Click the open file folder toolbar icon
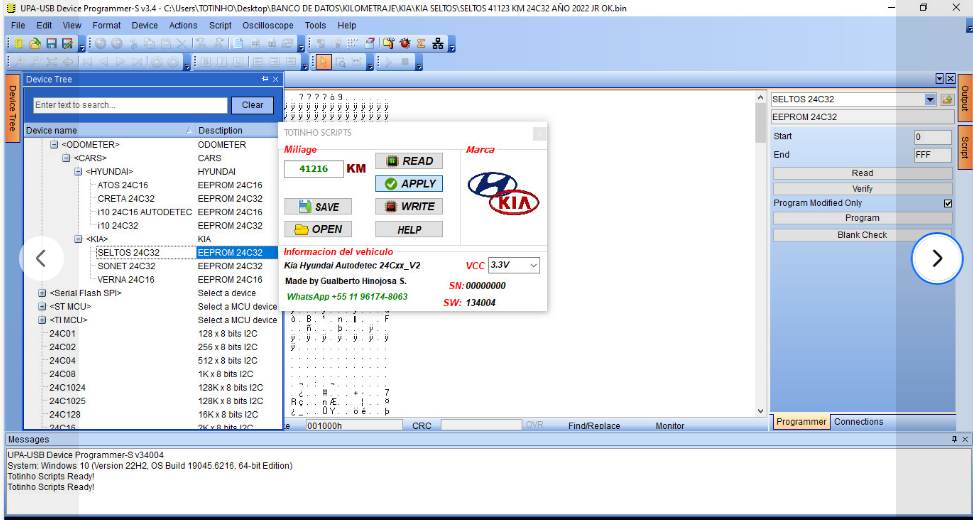 [x=35, y=44]
